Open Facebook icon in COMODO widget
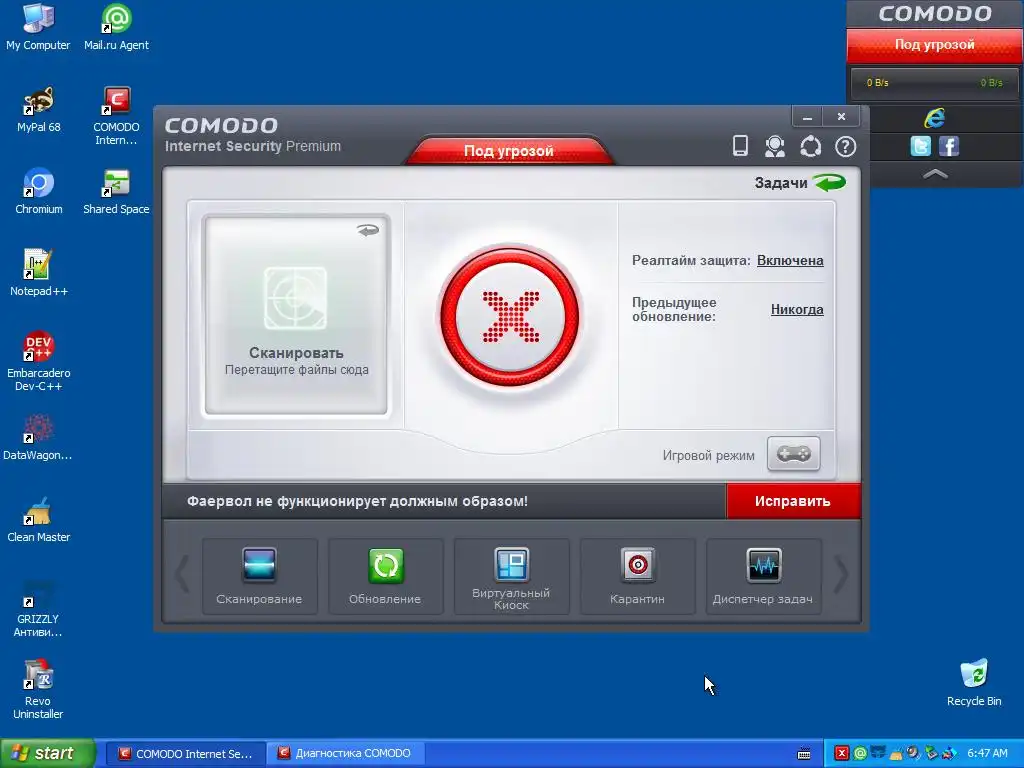 (x=949, y=146)
